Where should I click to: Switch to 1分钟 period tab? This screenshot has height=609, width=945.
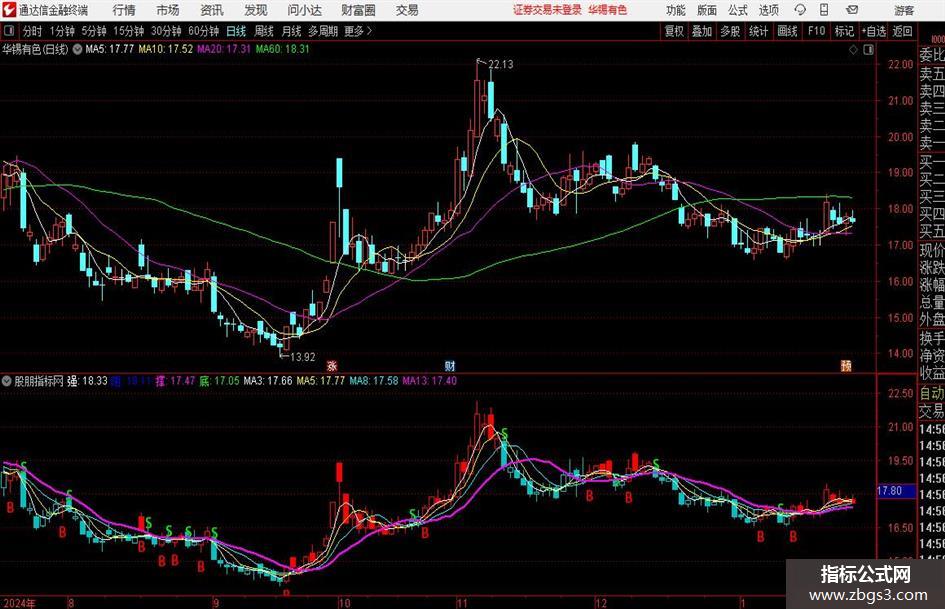(x=61, y=31)
